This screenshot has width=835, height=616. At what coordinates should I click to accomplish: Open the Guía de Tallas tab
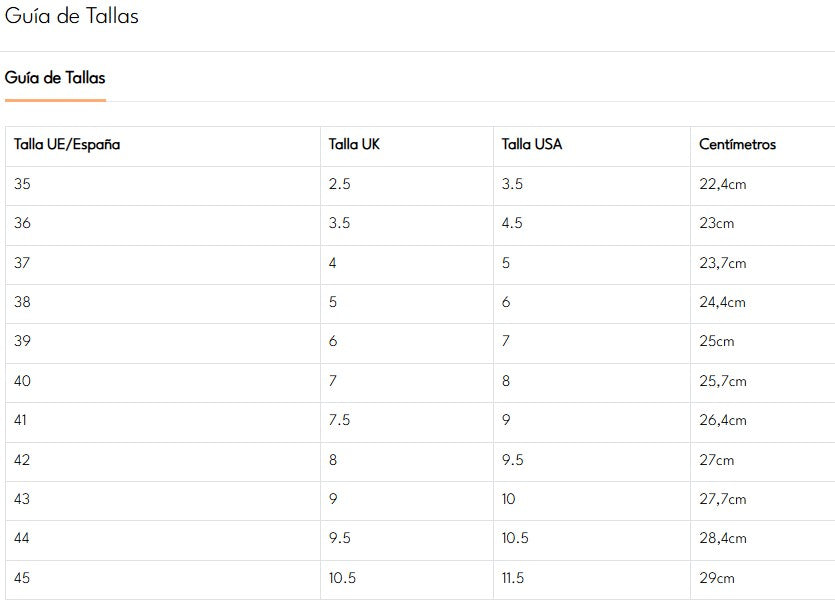(x=55, y=78)
